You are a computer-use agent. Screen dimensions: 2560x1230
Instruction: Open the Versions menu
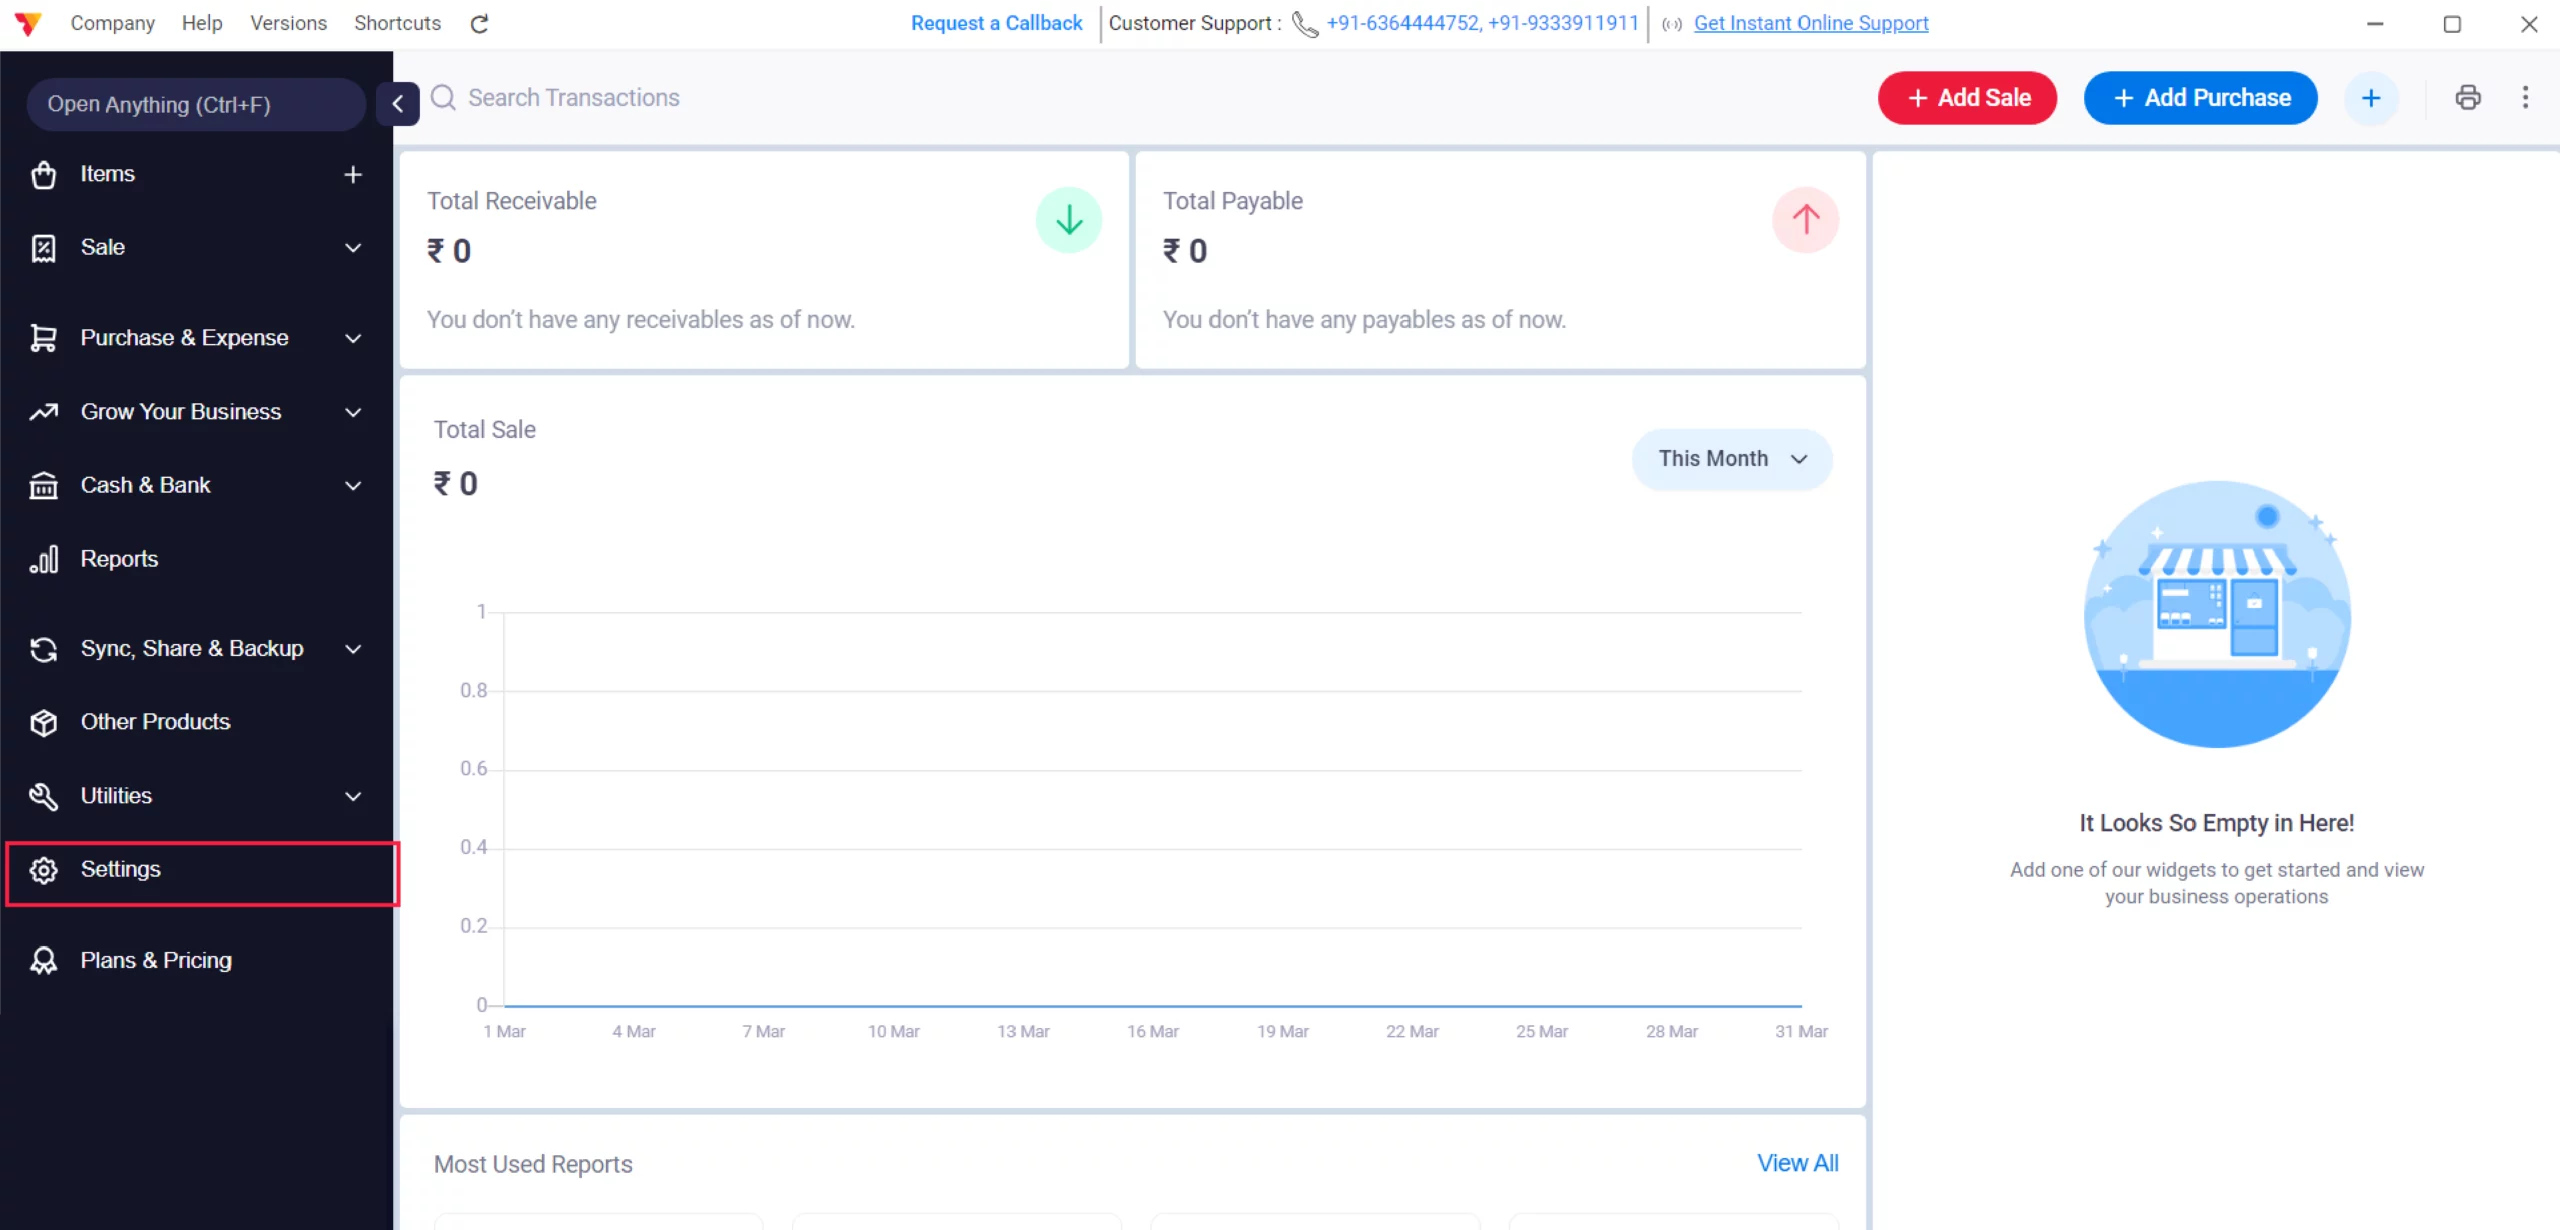tap(288, 23)
